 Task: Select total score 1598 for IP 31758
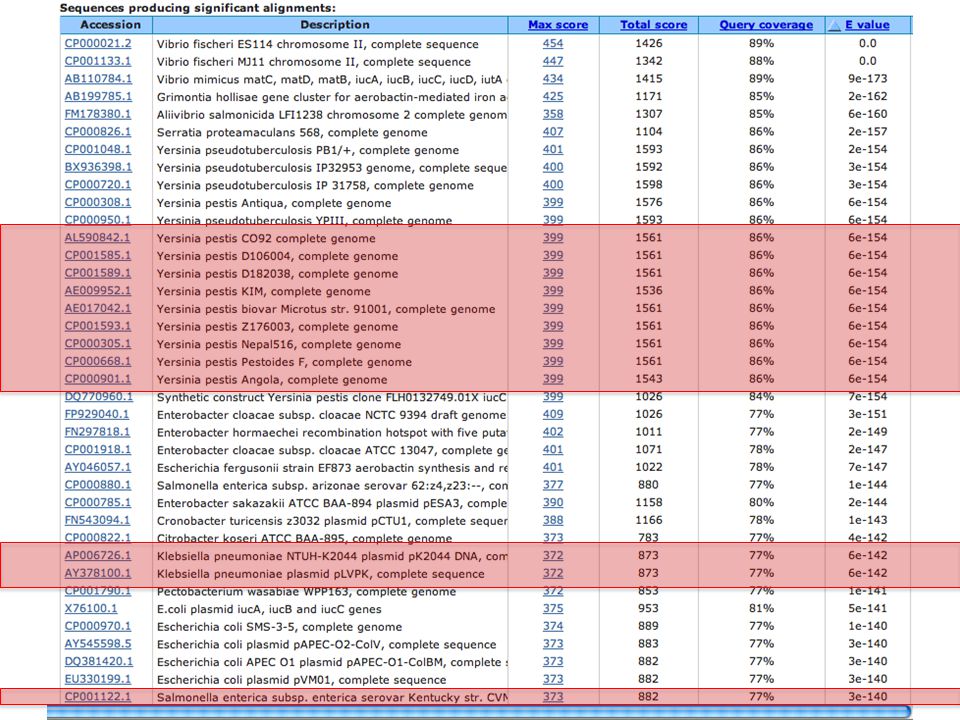coord(648,185)
